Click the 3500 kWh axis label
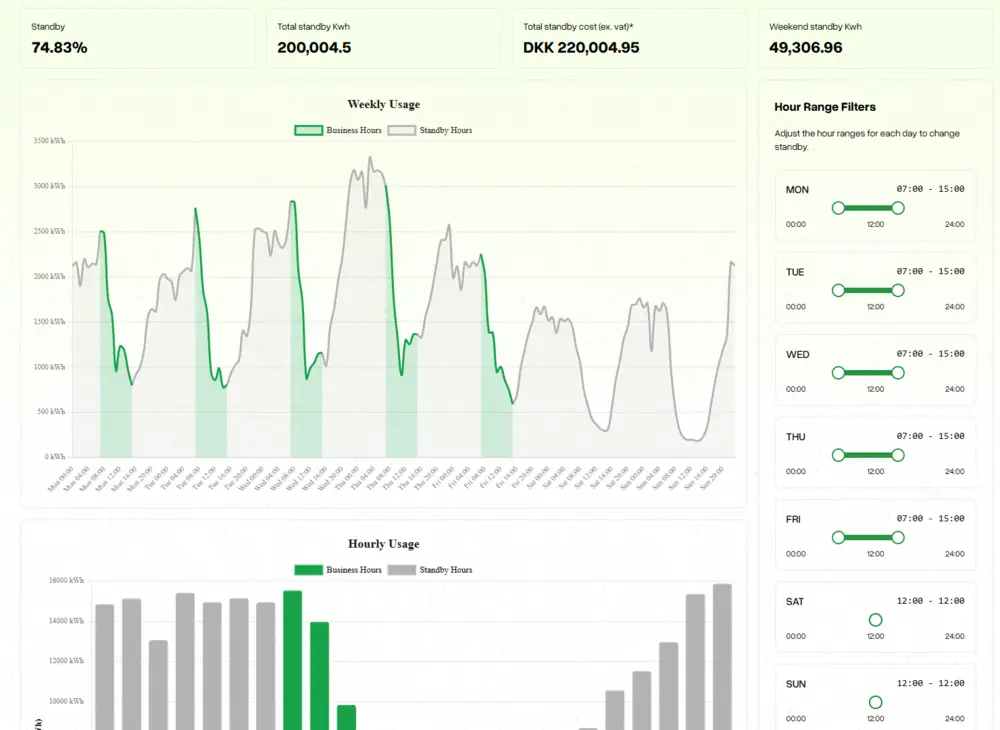This screenshot has height=730, width=1000. 49,141
